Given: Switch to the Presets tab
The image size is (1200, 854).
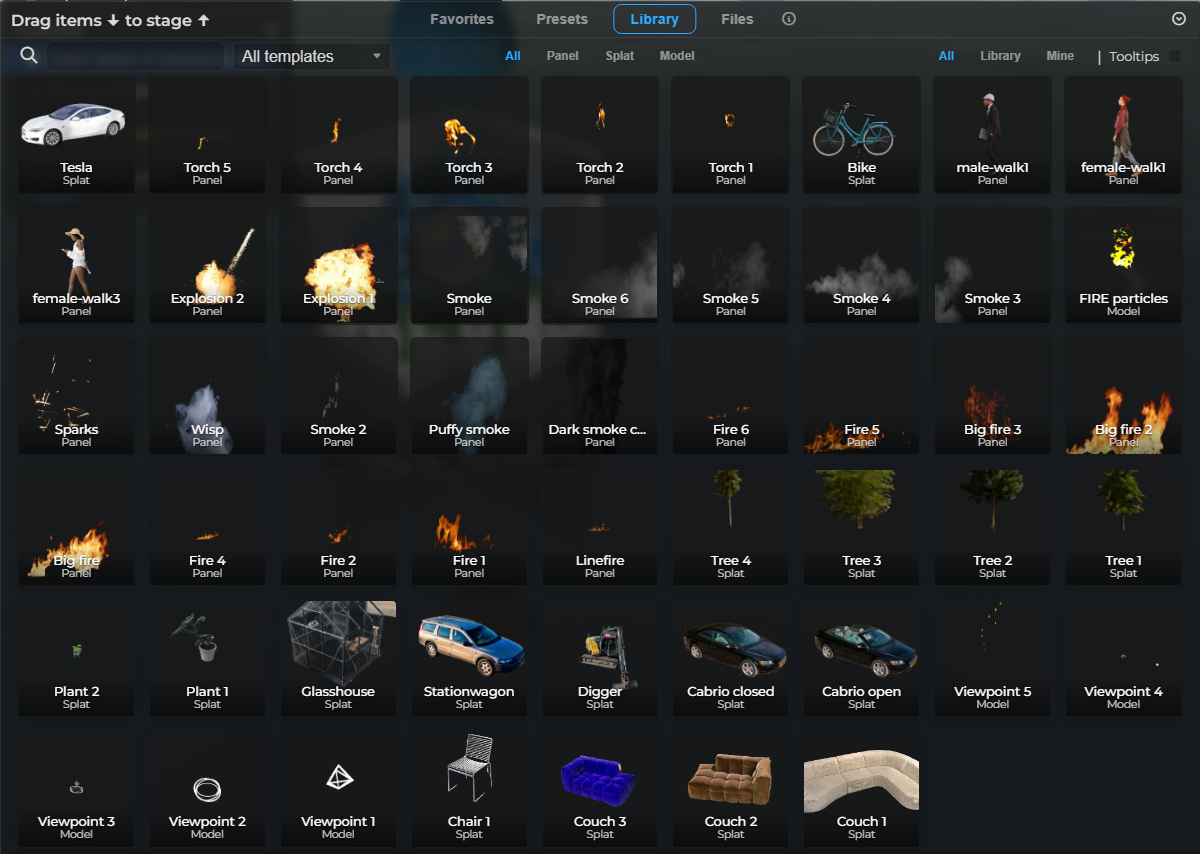Looking at the screenshot, I should click(x=562, y=19).
